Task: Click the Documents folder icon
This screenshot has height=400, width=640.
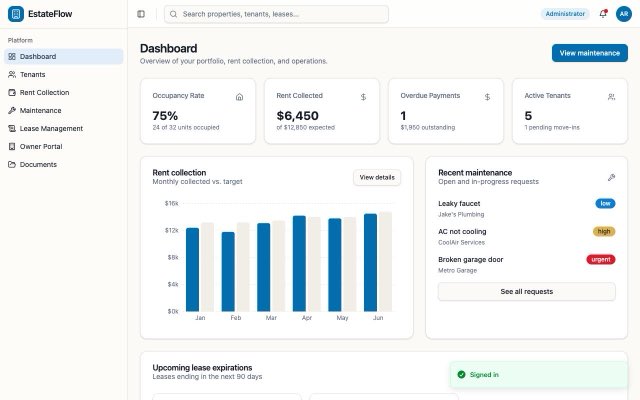Action: point(12,164)
